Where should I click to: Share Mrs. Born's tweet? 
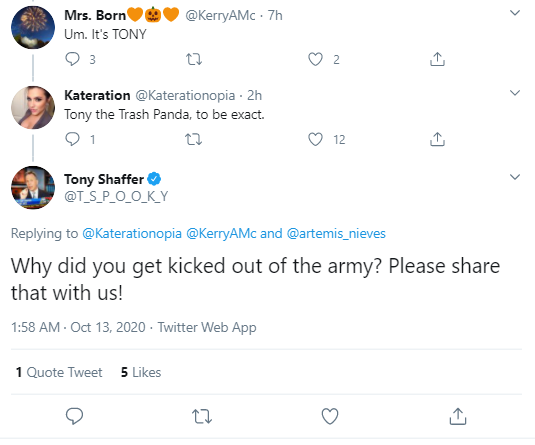tap(437, 59)
